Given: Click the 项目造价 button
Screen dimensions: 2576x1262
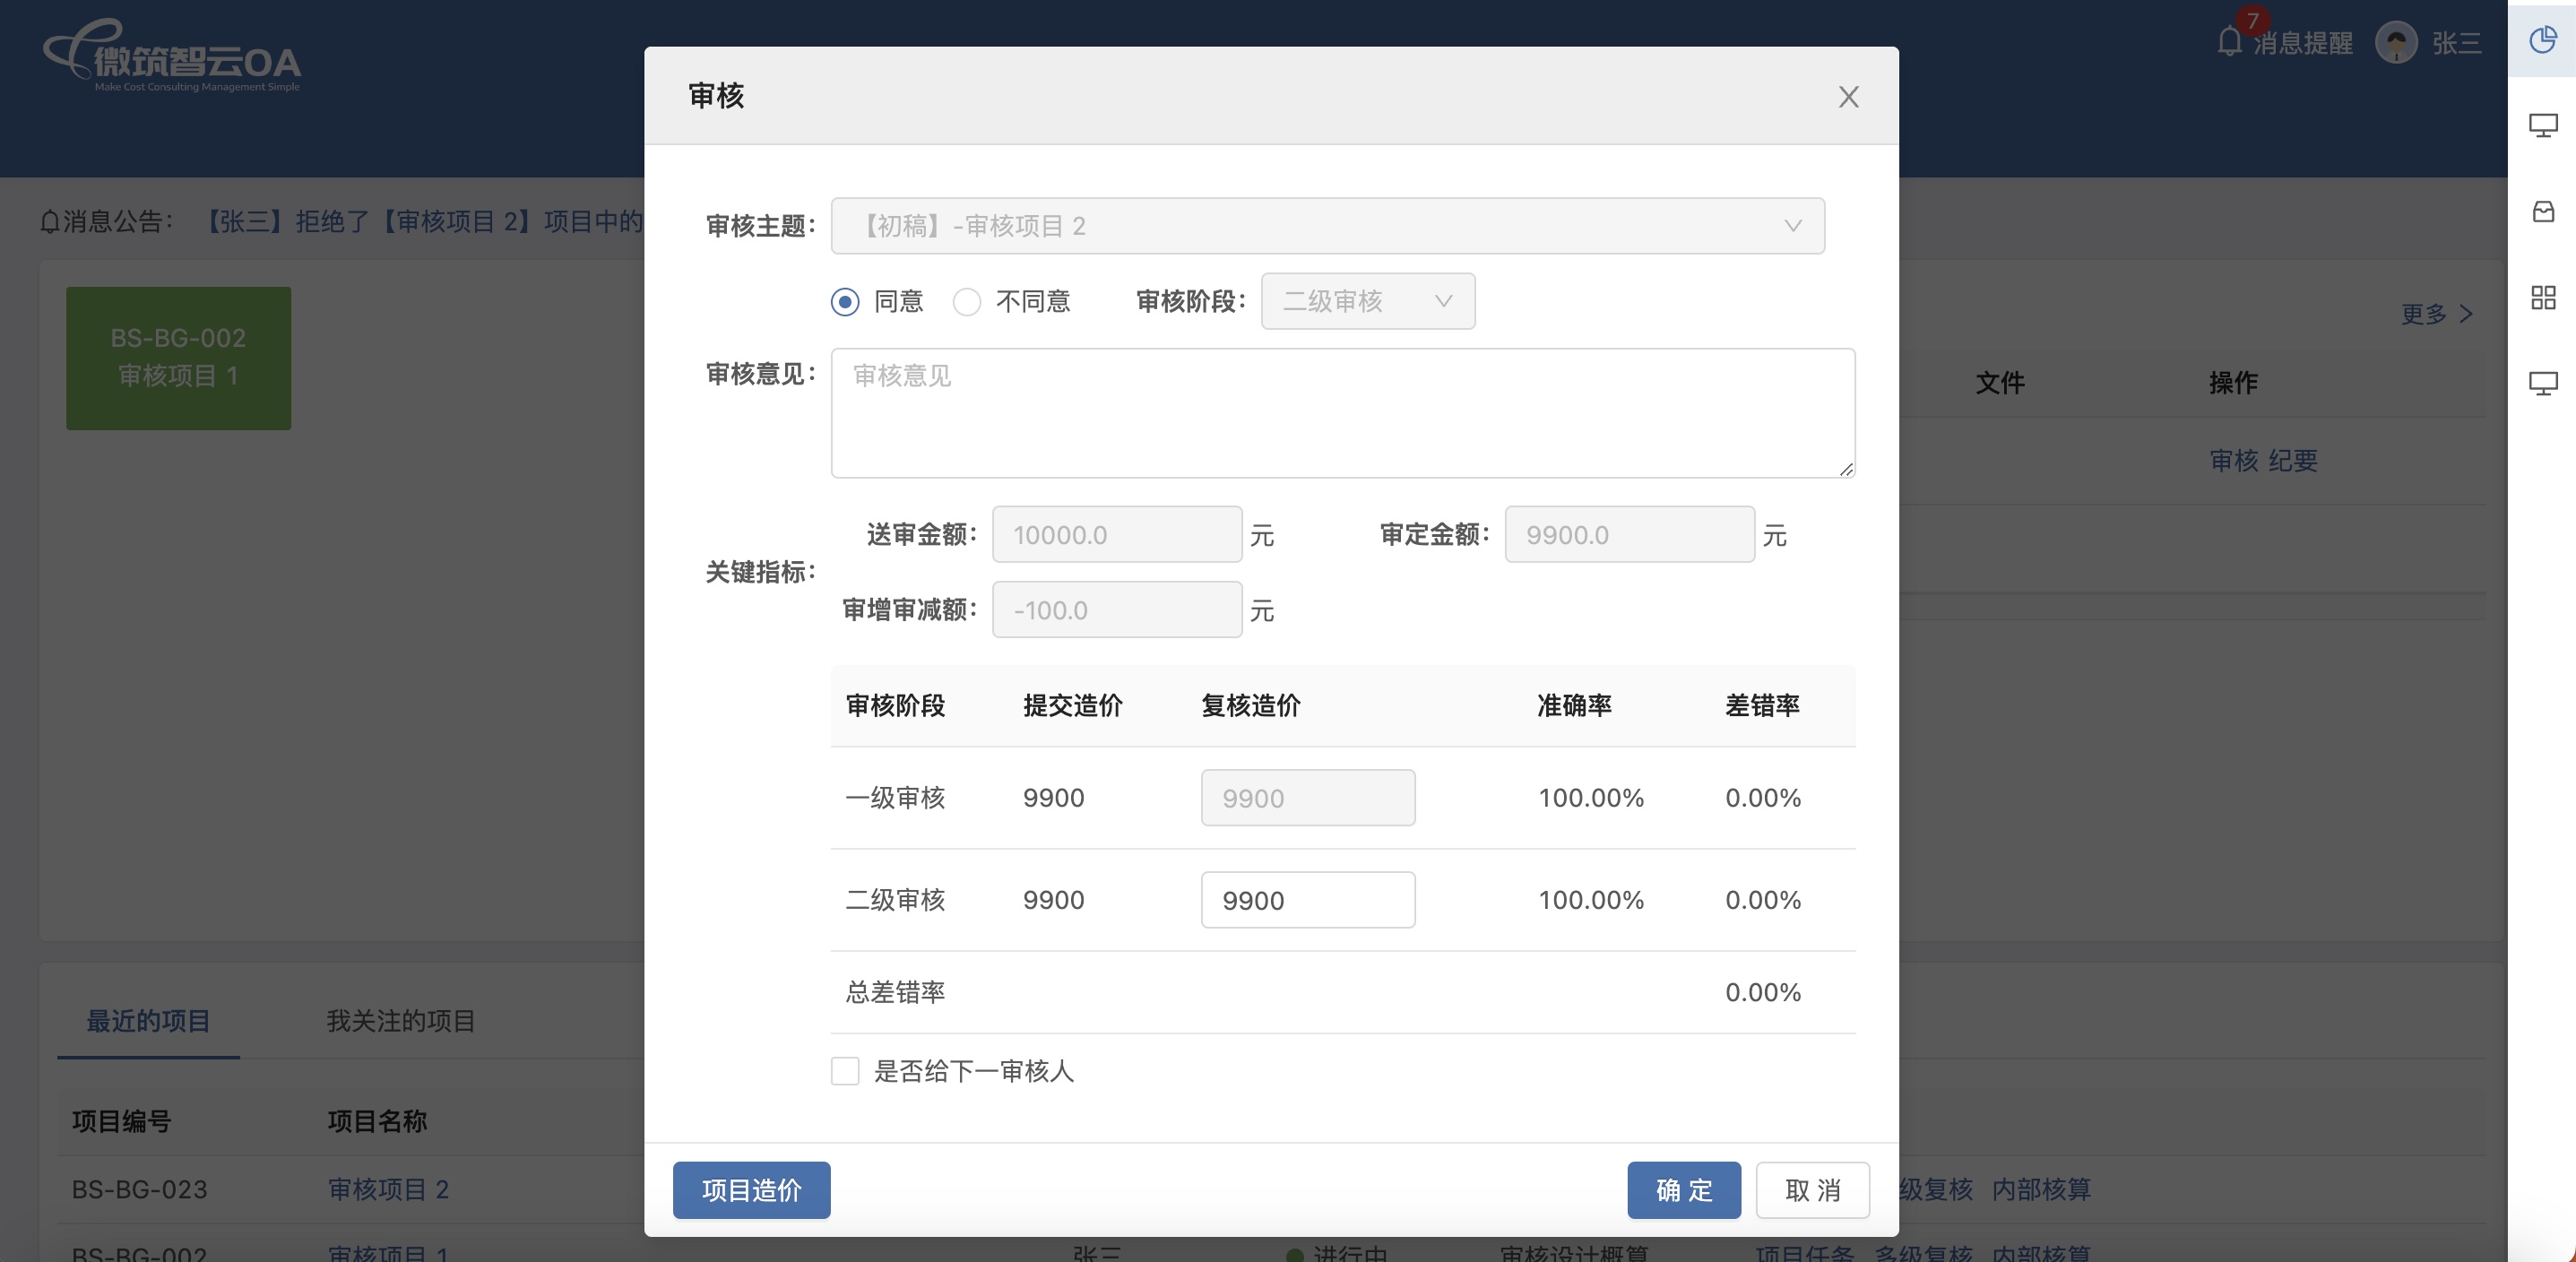Looking at the screenshot, I should [x=751, y=1190].
